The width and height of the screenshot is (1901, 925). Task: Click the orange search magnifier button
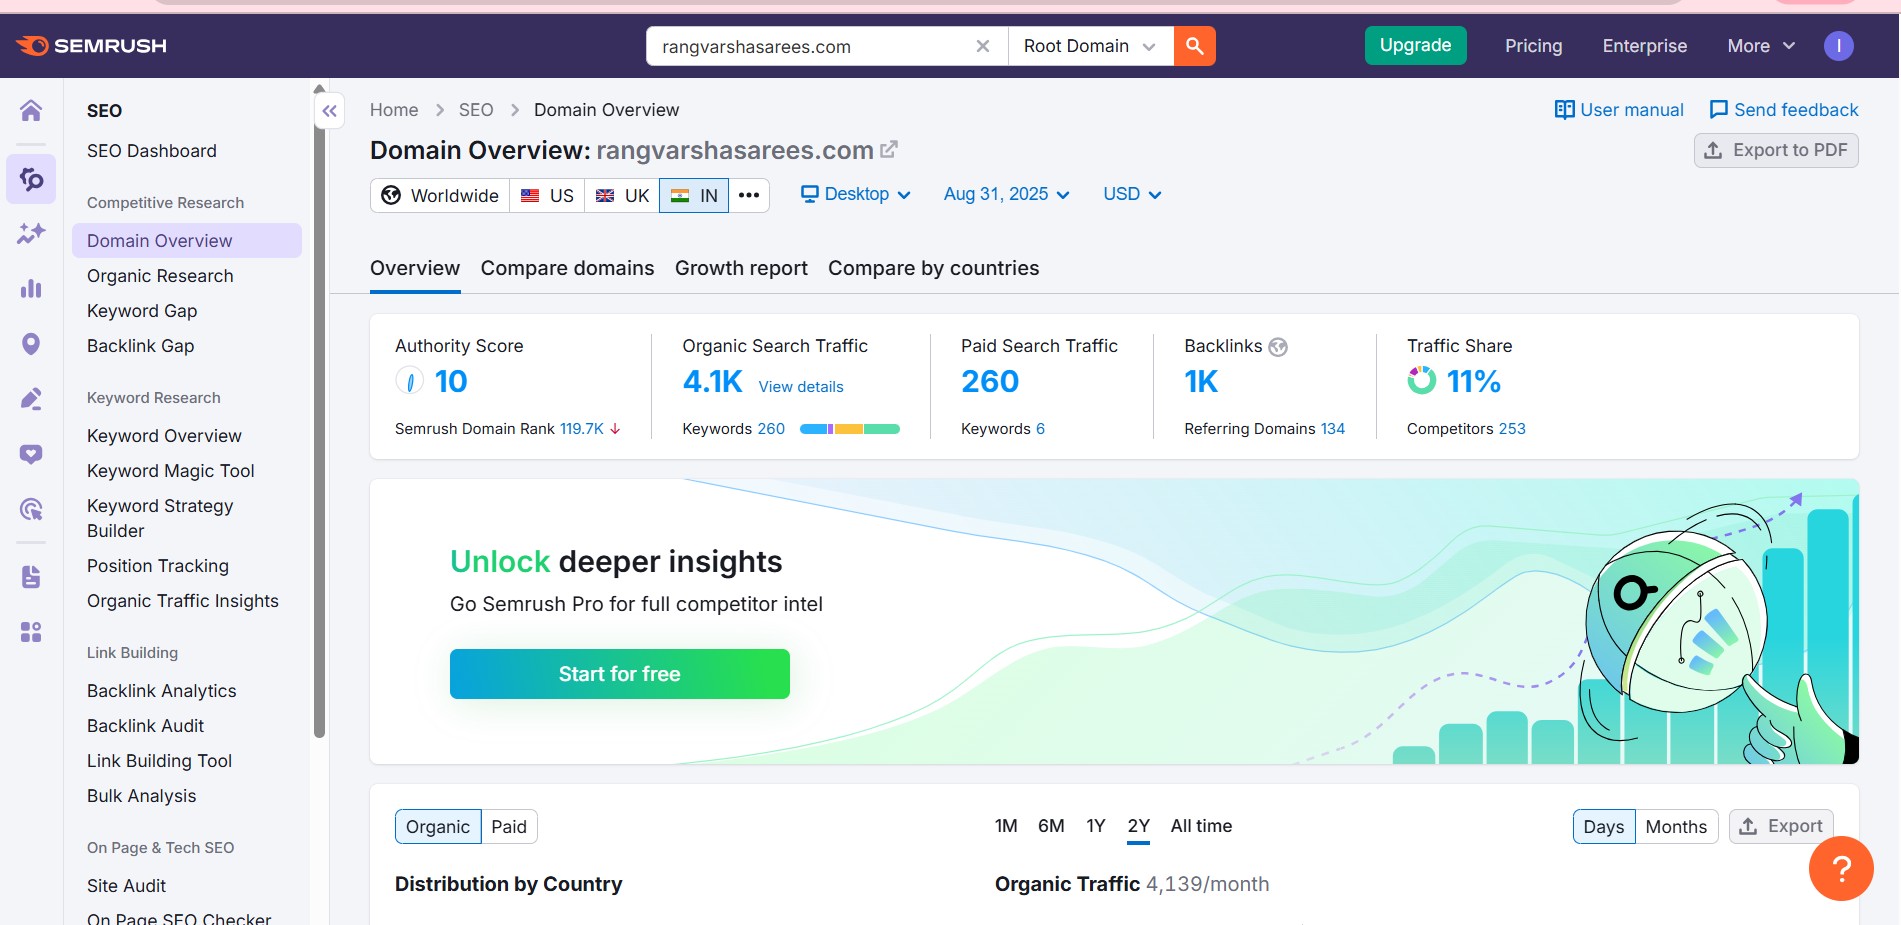1194,46
